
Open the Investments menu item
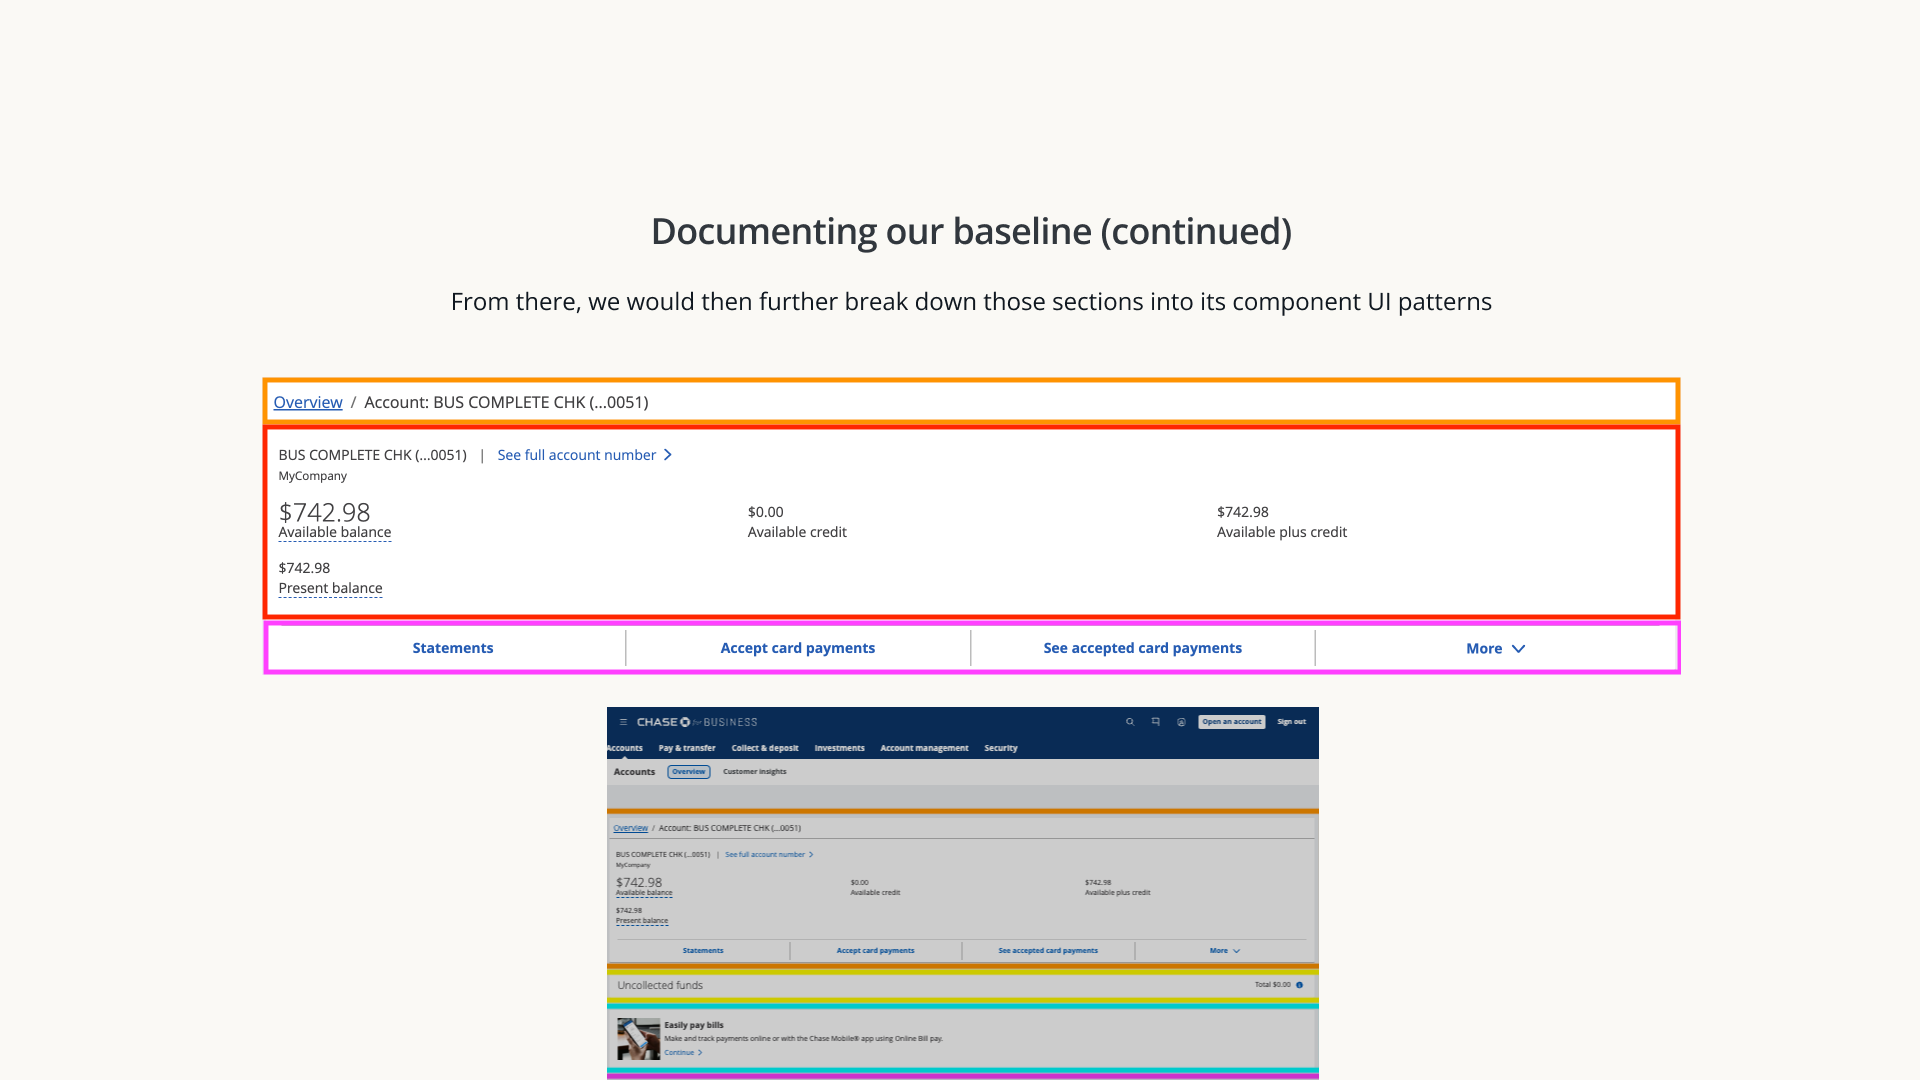click(839, 748)
